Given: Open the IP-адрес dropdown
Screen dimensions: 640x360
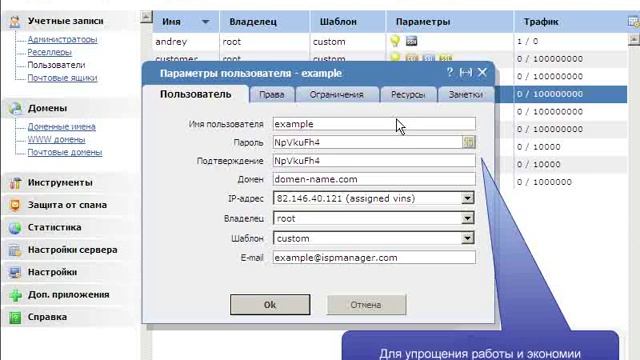Looking at the screenshot, I should click(467, 198).
